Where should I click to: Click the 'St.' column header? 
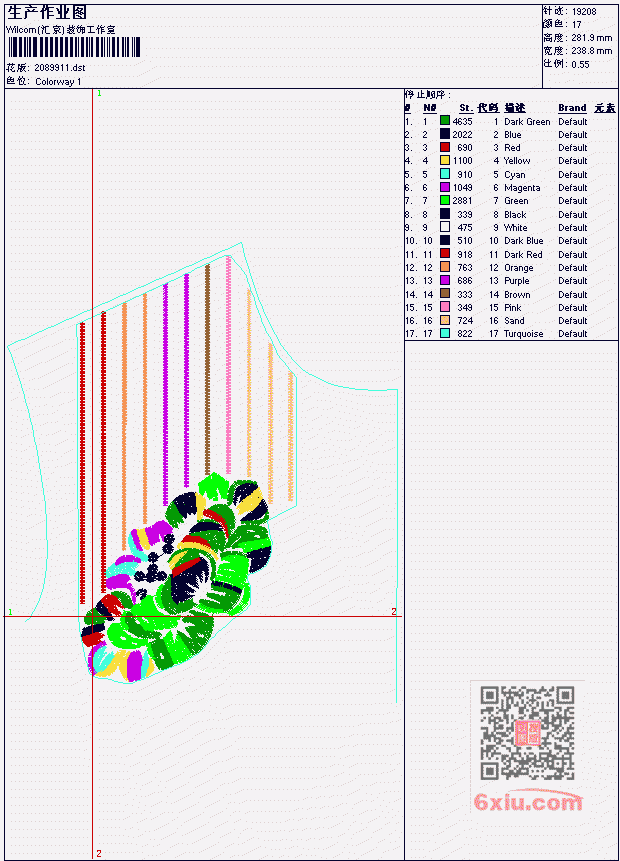pyautogui.click(x=466, y=108)
